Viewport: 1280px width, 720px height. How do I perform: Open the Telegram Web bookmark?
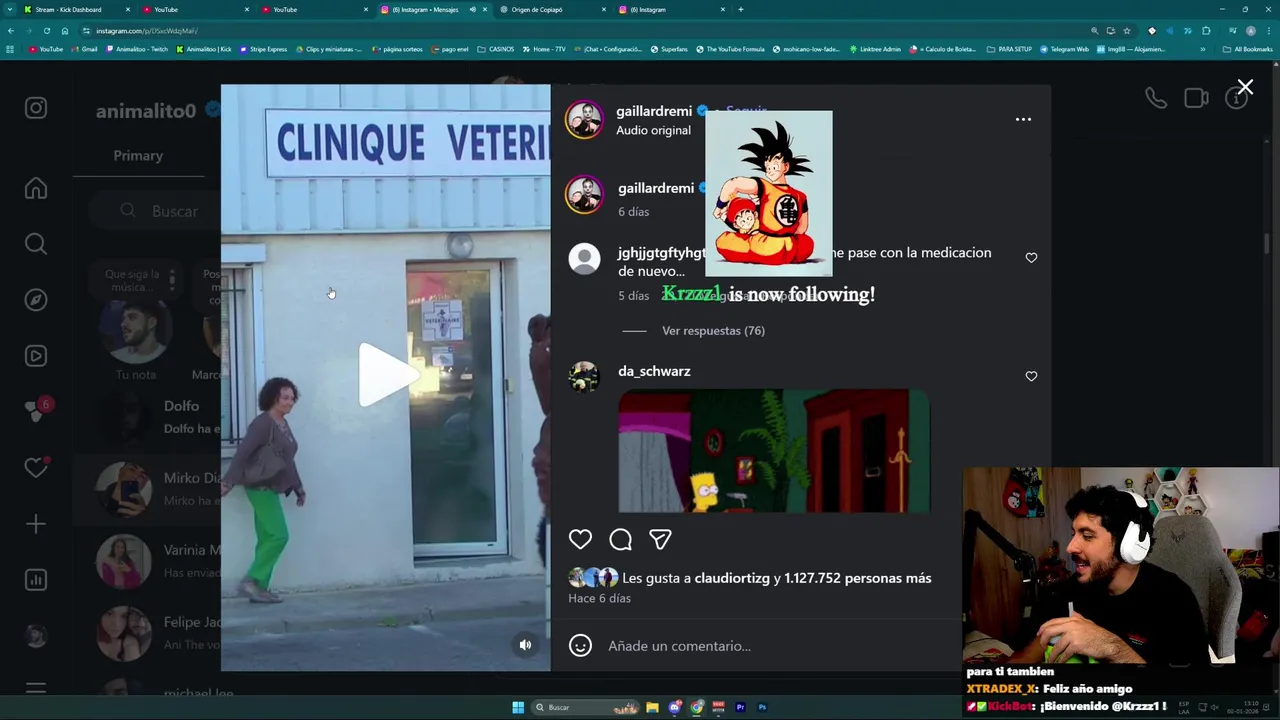(1064, 49)
